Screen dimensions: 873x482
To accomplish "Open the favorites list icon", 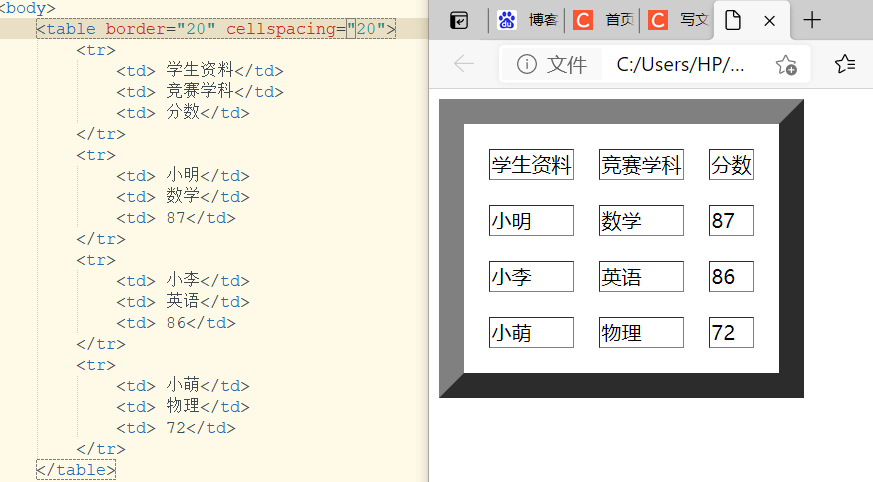I will tap(845, 64).
